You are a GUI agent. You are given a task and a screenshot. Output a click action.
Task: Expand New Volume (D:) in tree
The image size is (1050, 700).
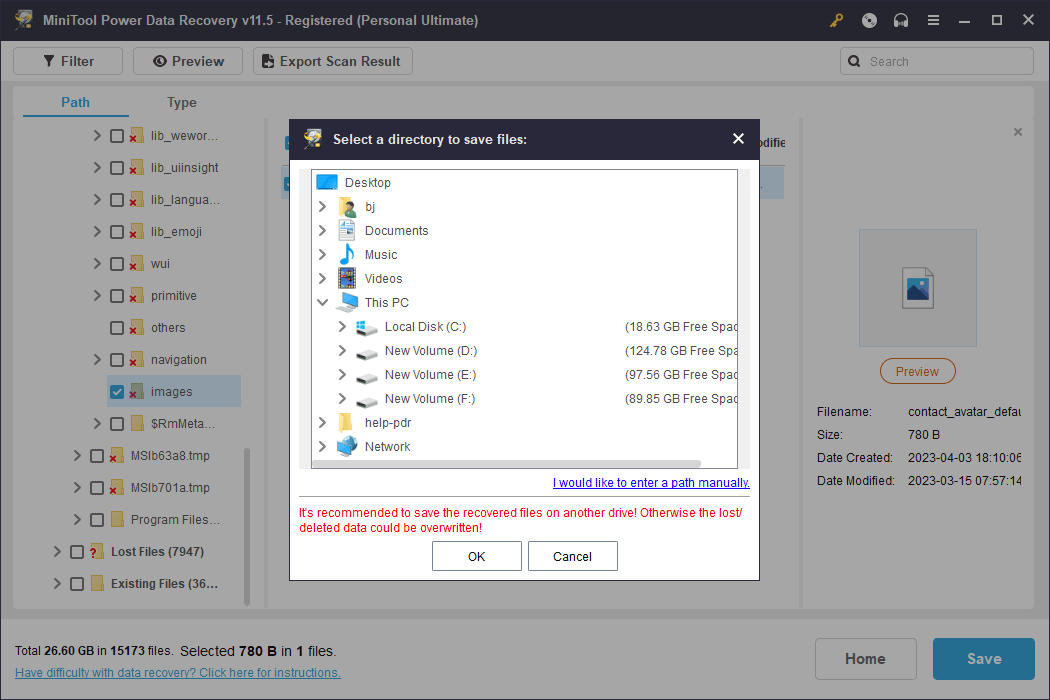(342, 351)
